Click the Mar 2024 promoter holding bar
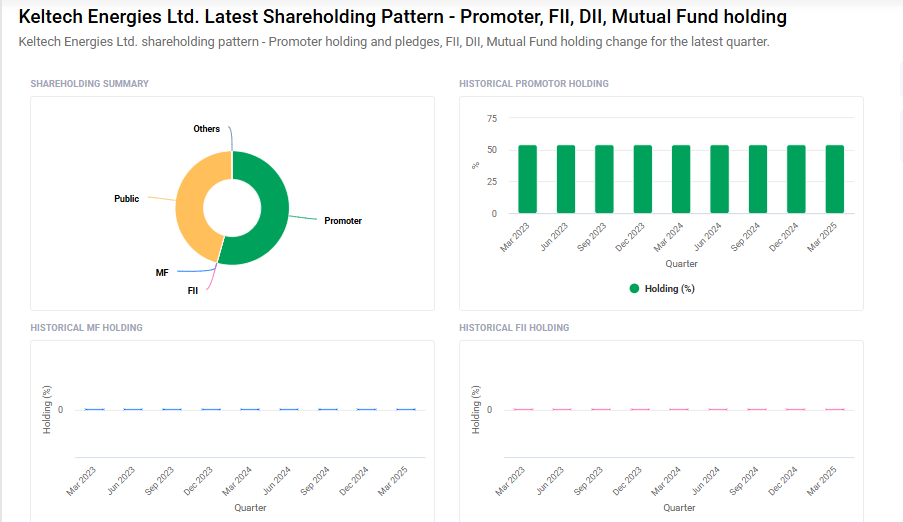The image size is (903, 522). click(x=681, y=179)
